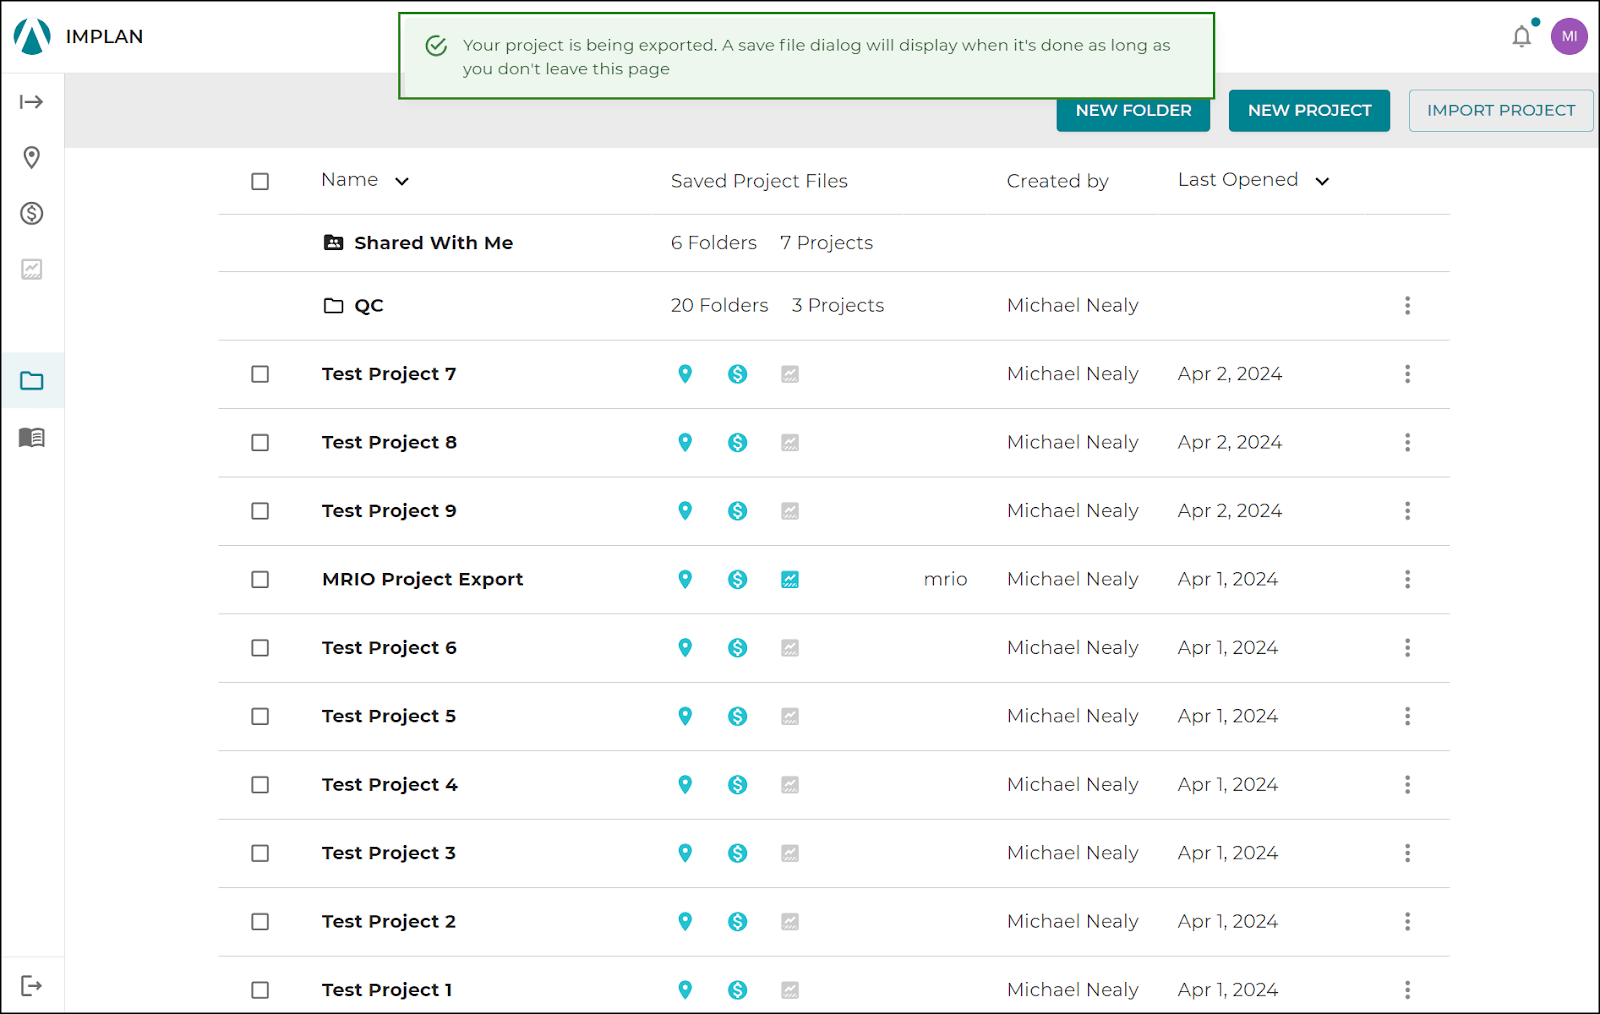
Task: Open options menu for Test Project 3
Action: tap(1407, 854)
